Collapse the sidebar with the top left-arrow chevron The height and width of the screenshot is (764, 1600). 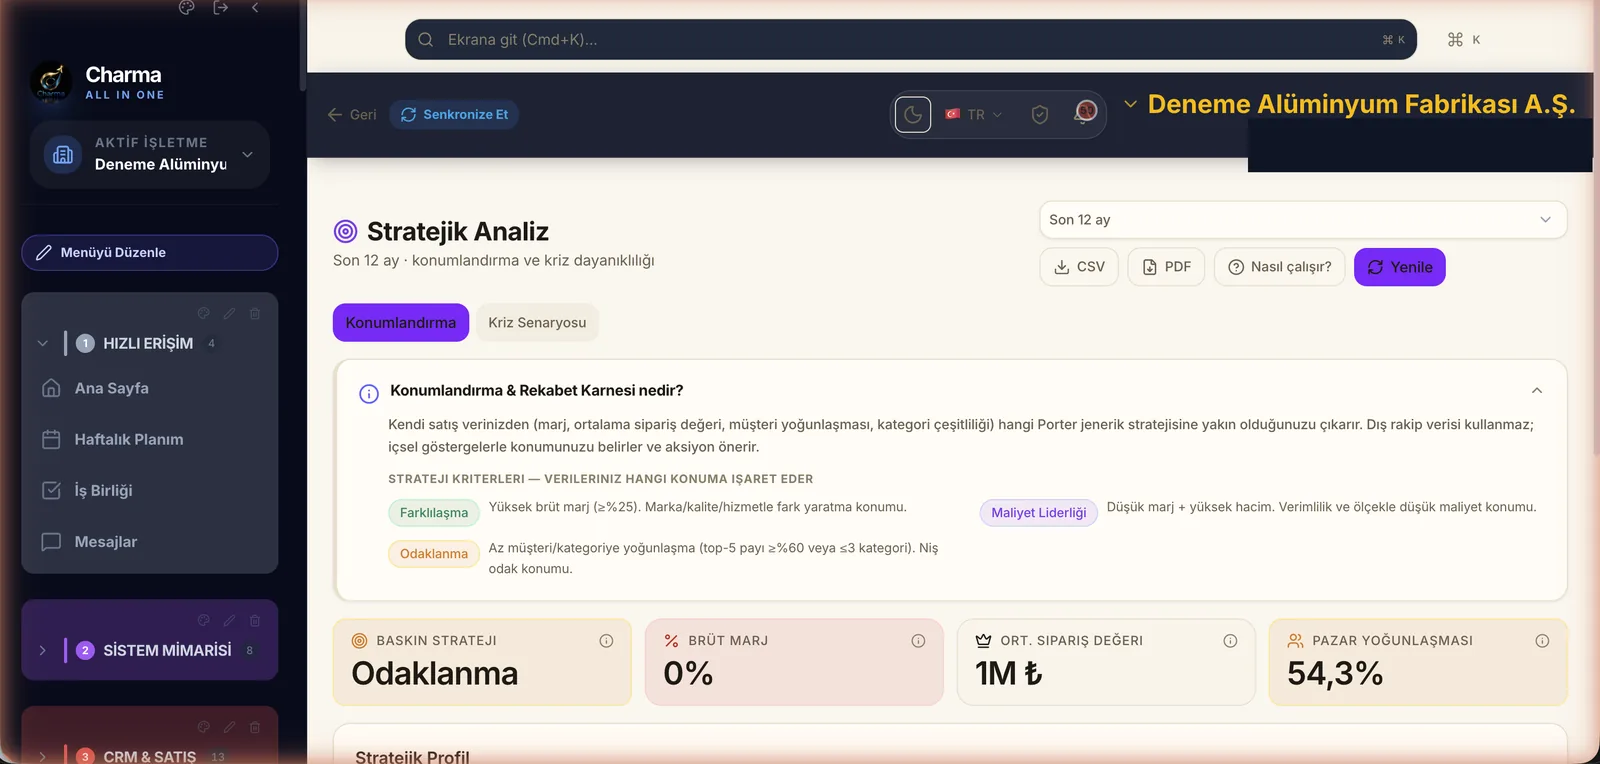255,7
